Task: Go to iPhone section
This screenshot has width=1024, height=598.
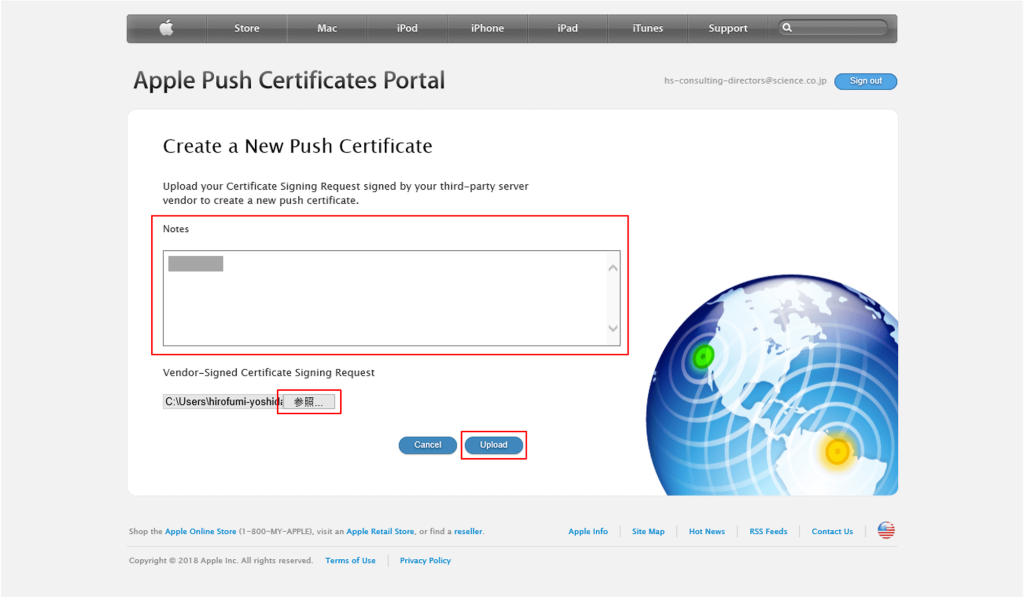Action: pyautogui.click(x=487, y=28)
